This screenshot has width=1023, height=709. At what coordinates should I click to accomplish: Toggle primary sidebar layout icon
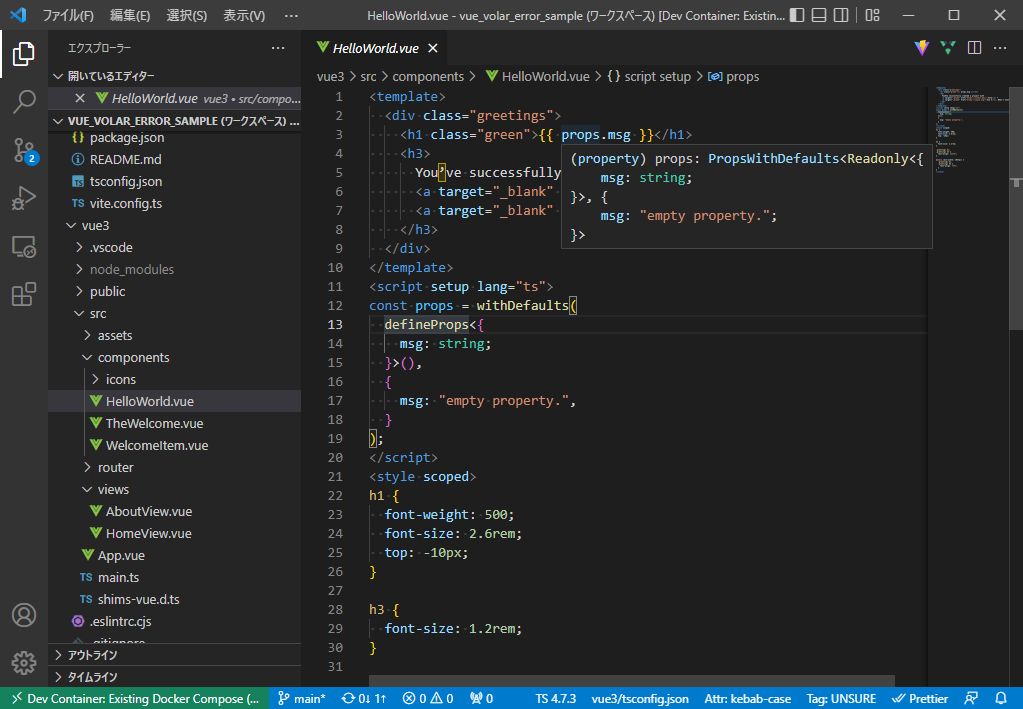797,15
